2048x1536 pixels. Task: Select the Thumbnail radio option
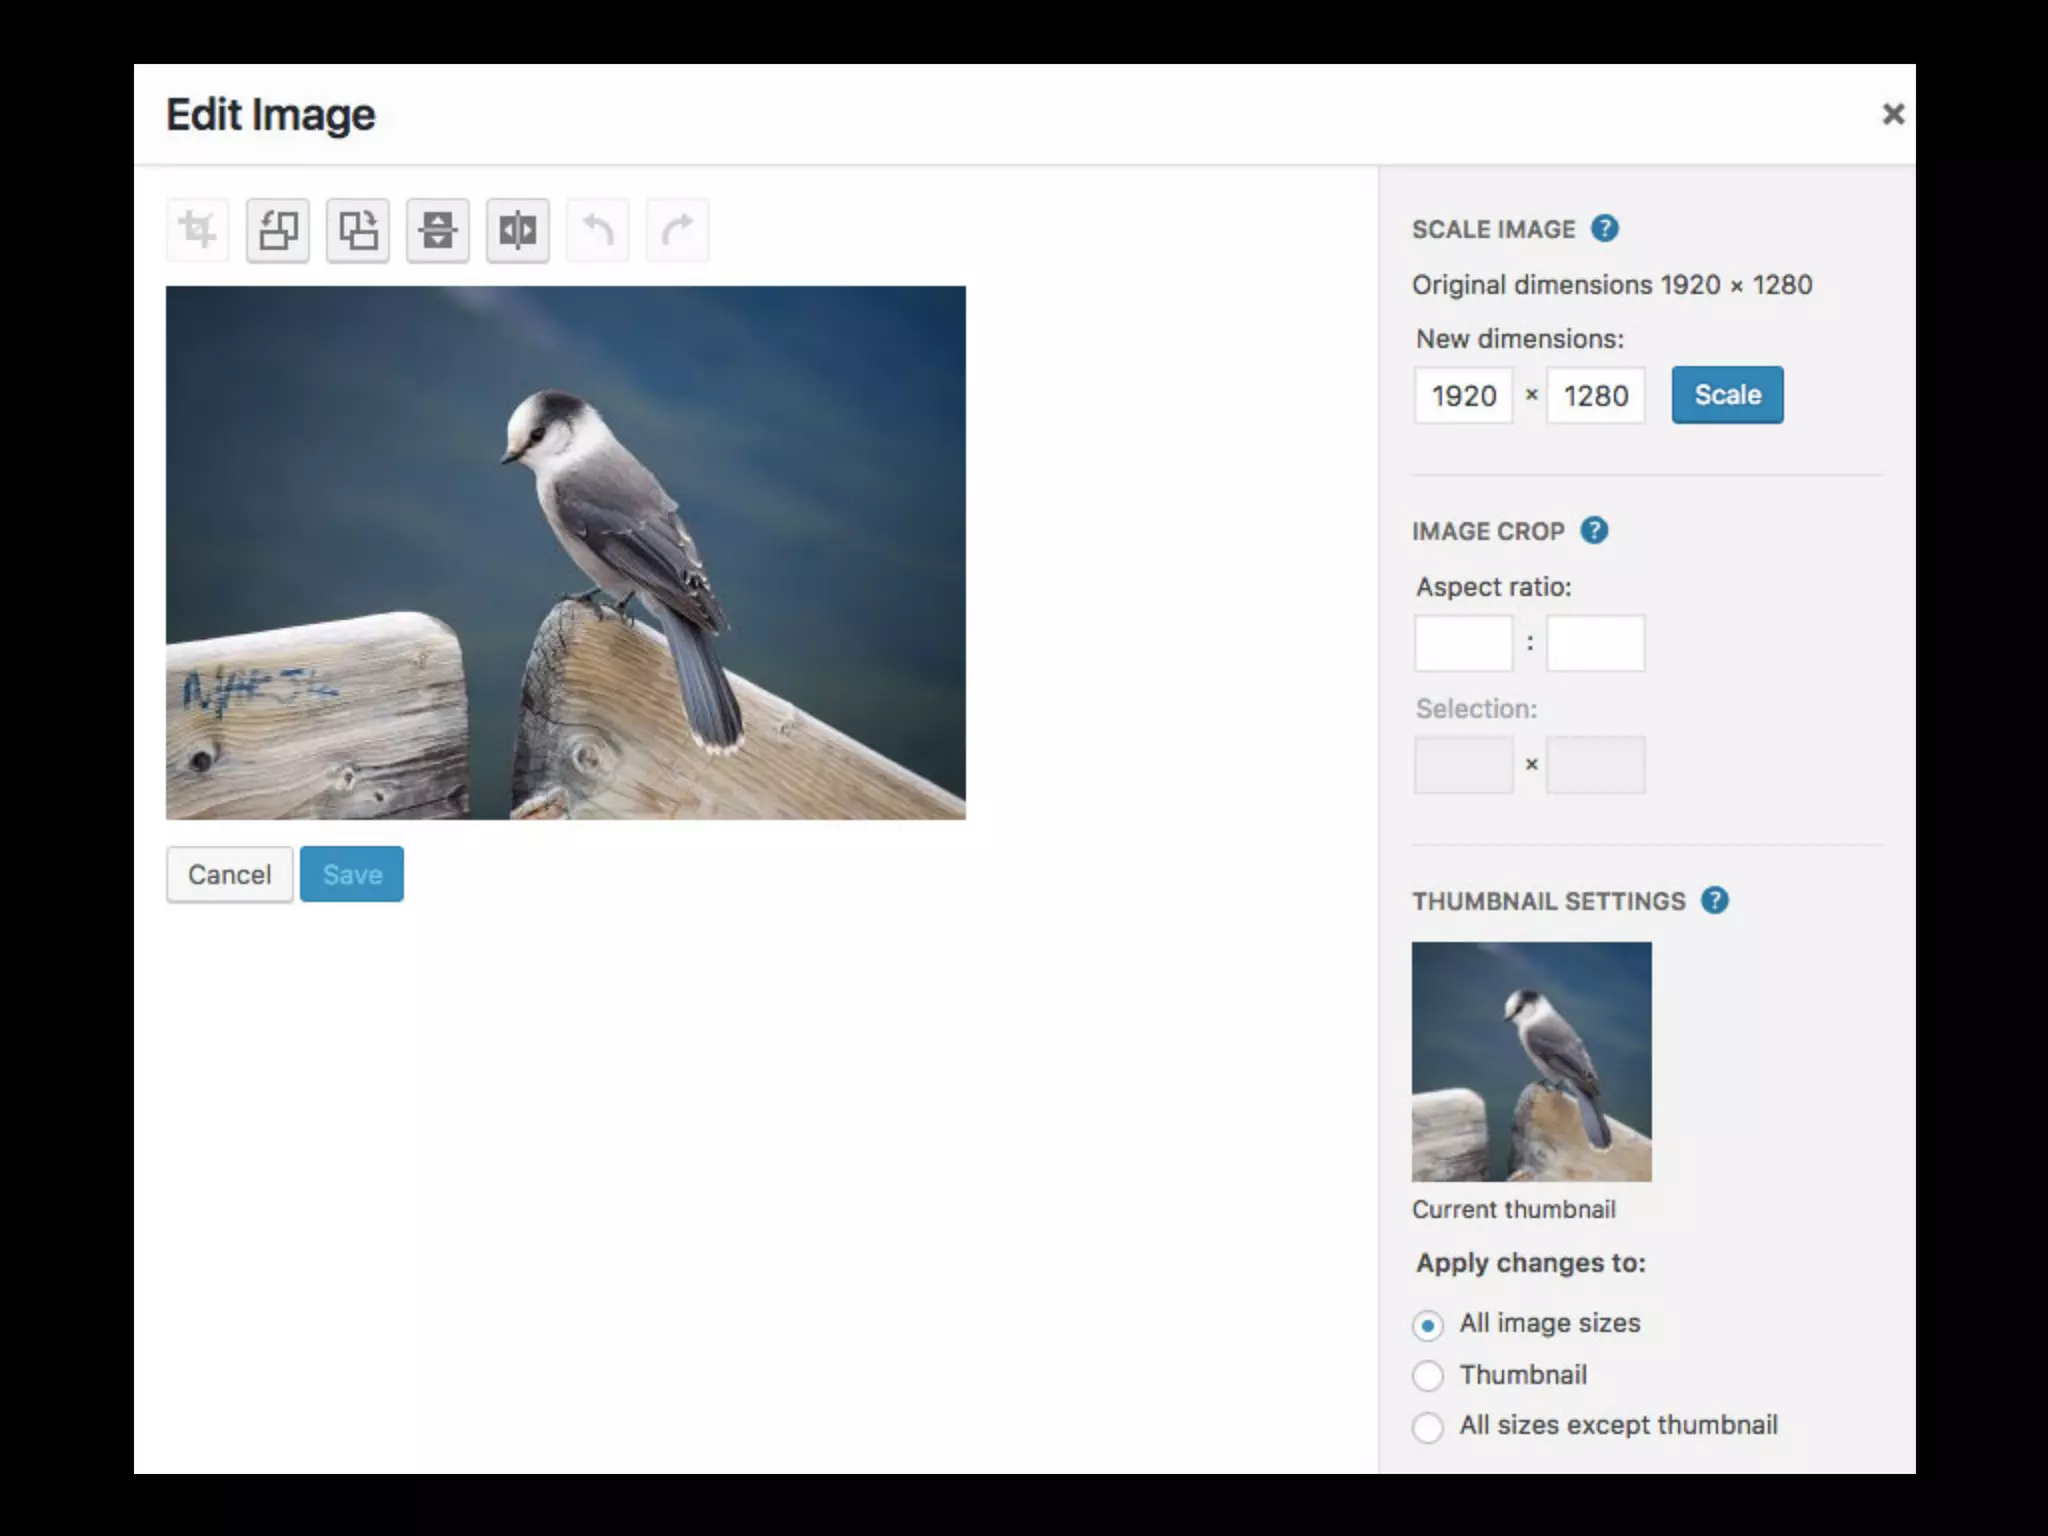coord(1428,1376)
